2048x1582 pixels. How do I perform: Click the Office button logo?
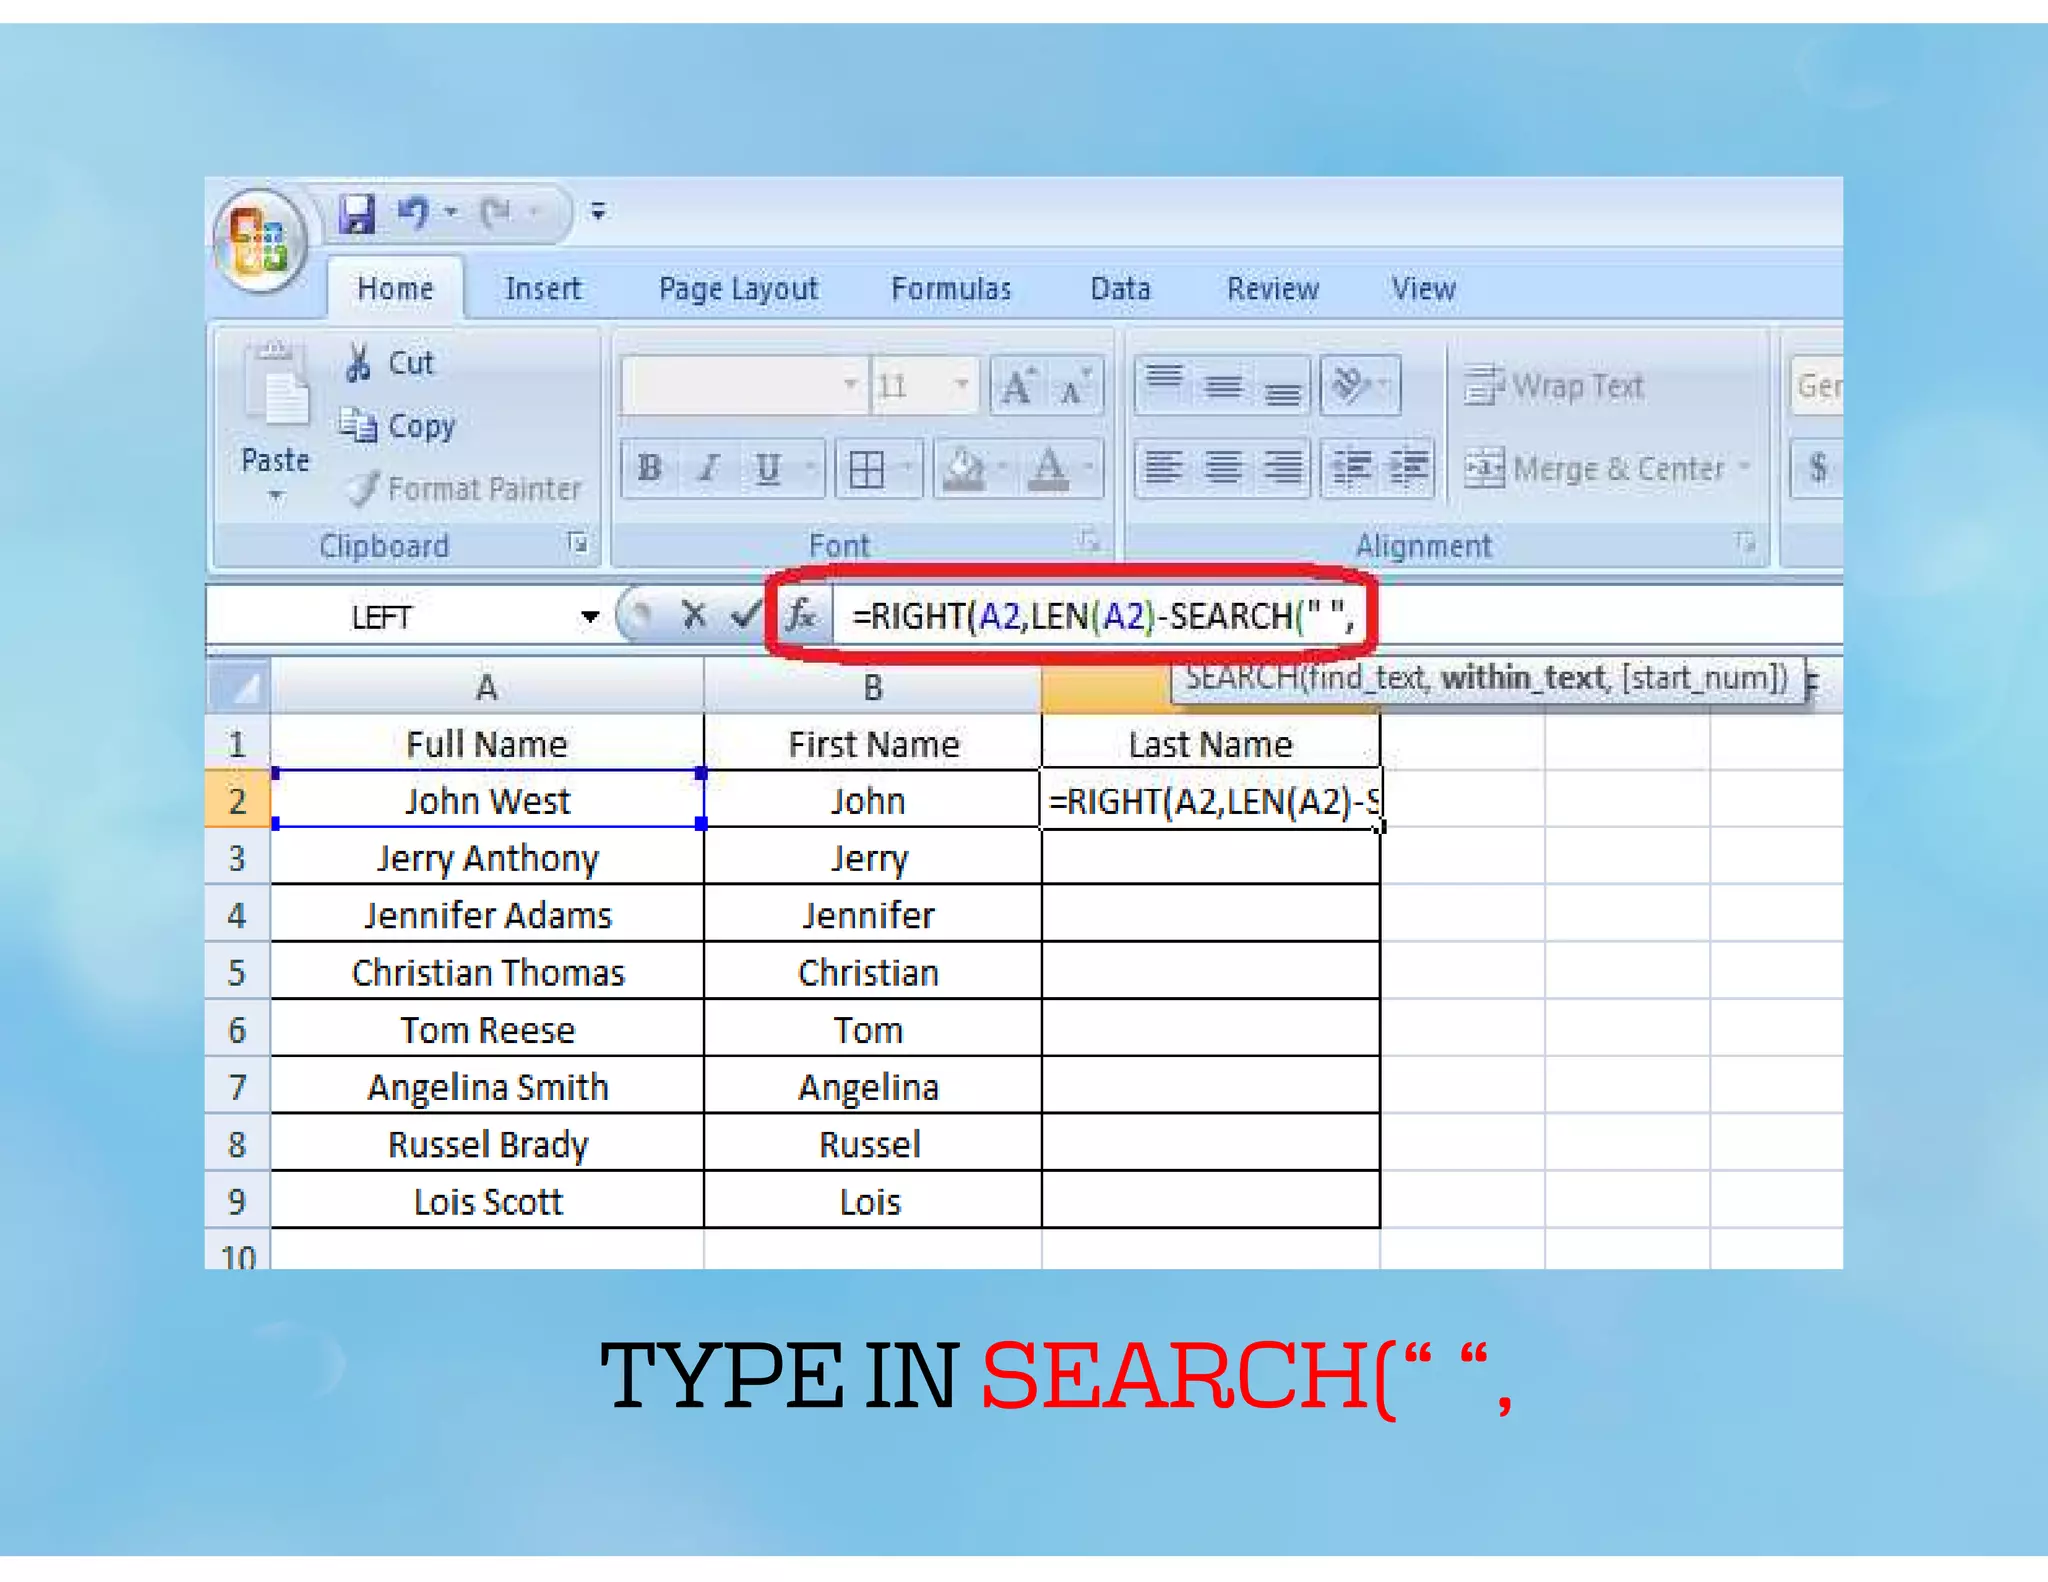point(259,241)
